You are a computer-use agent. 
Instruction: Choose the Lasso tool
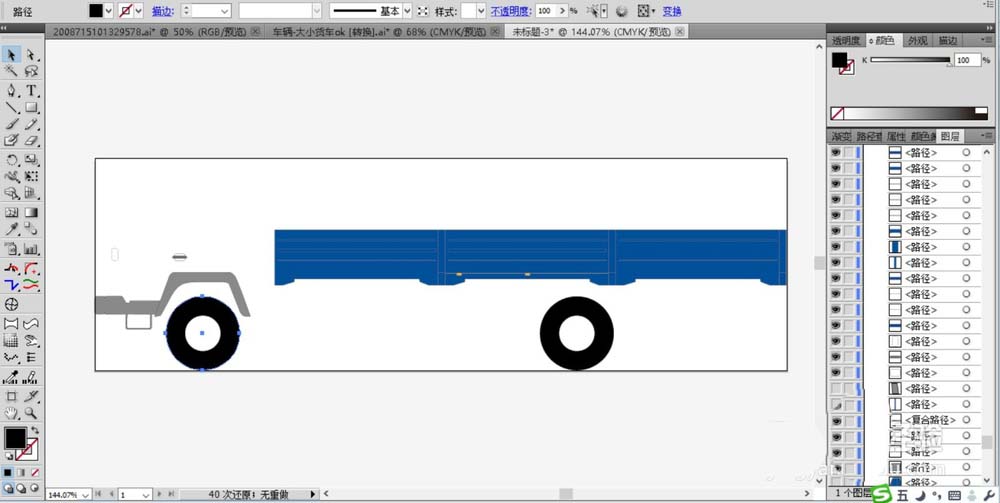coord(31,71)
